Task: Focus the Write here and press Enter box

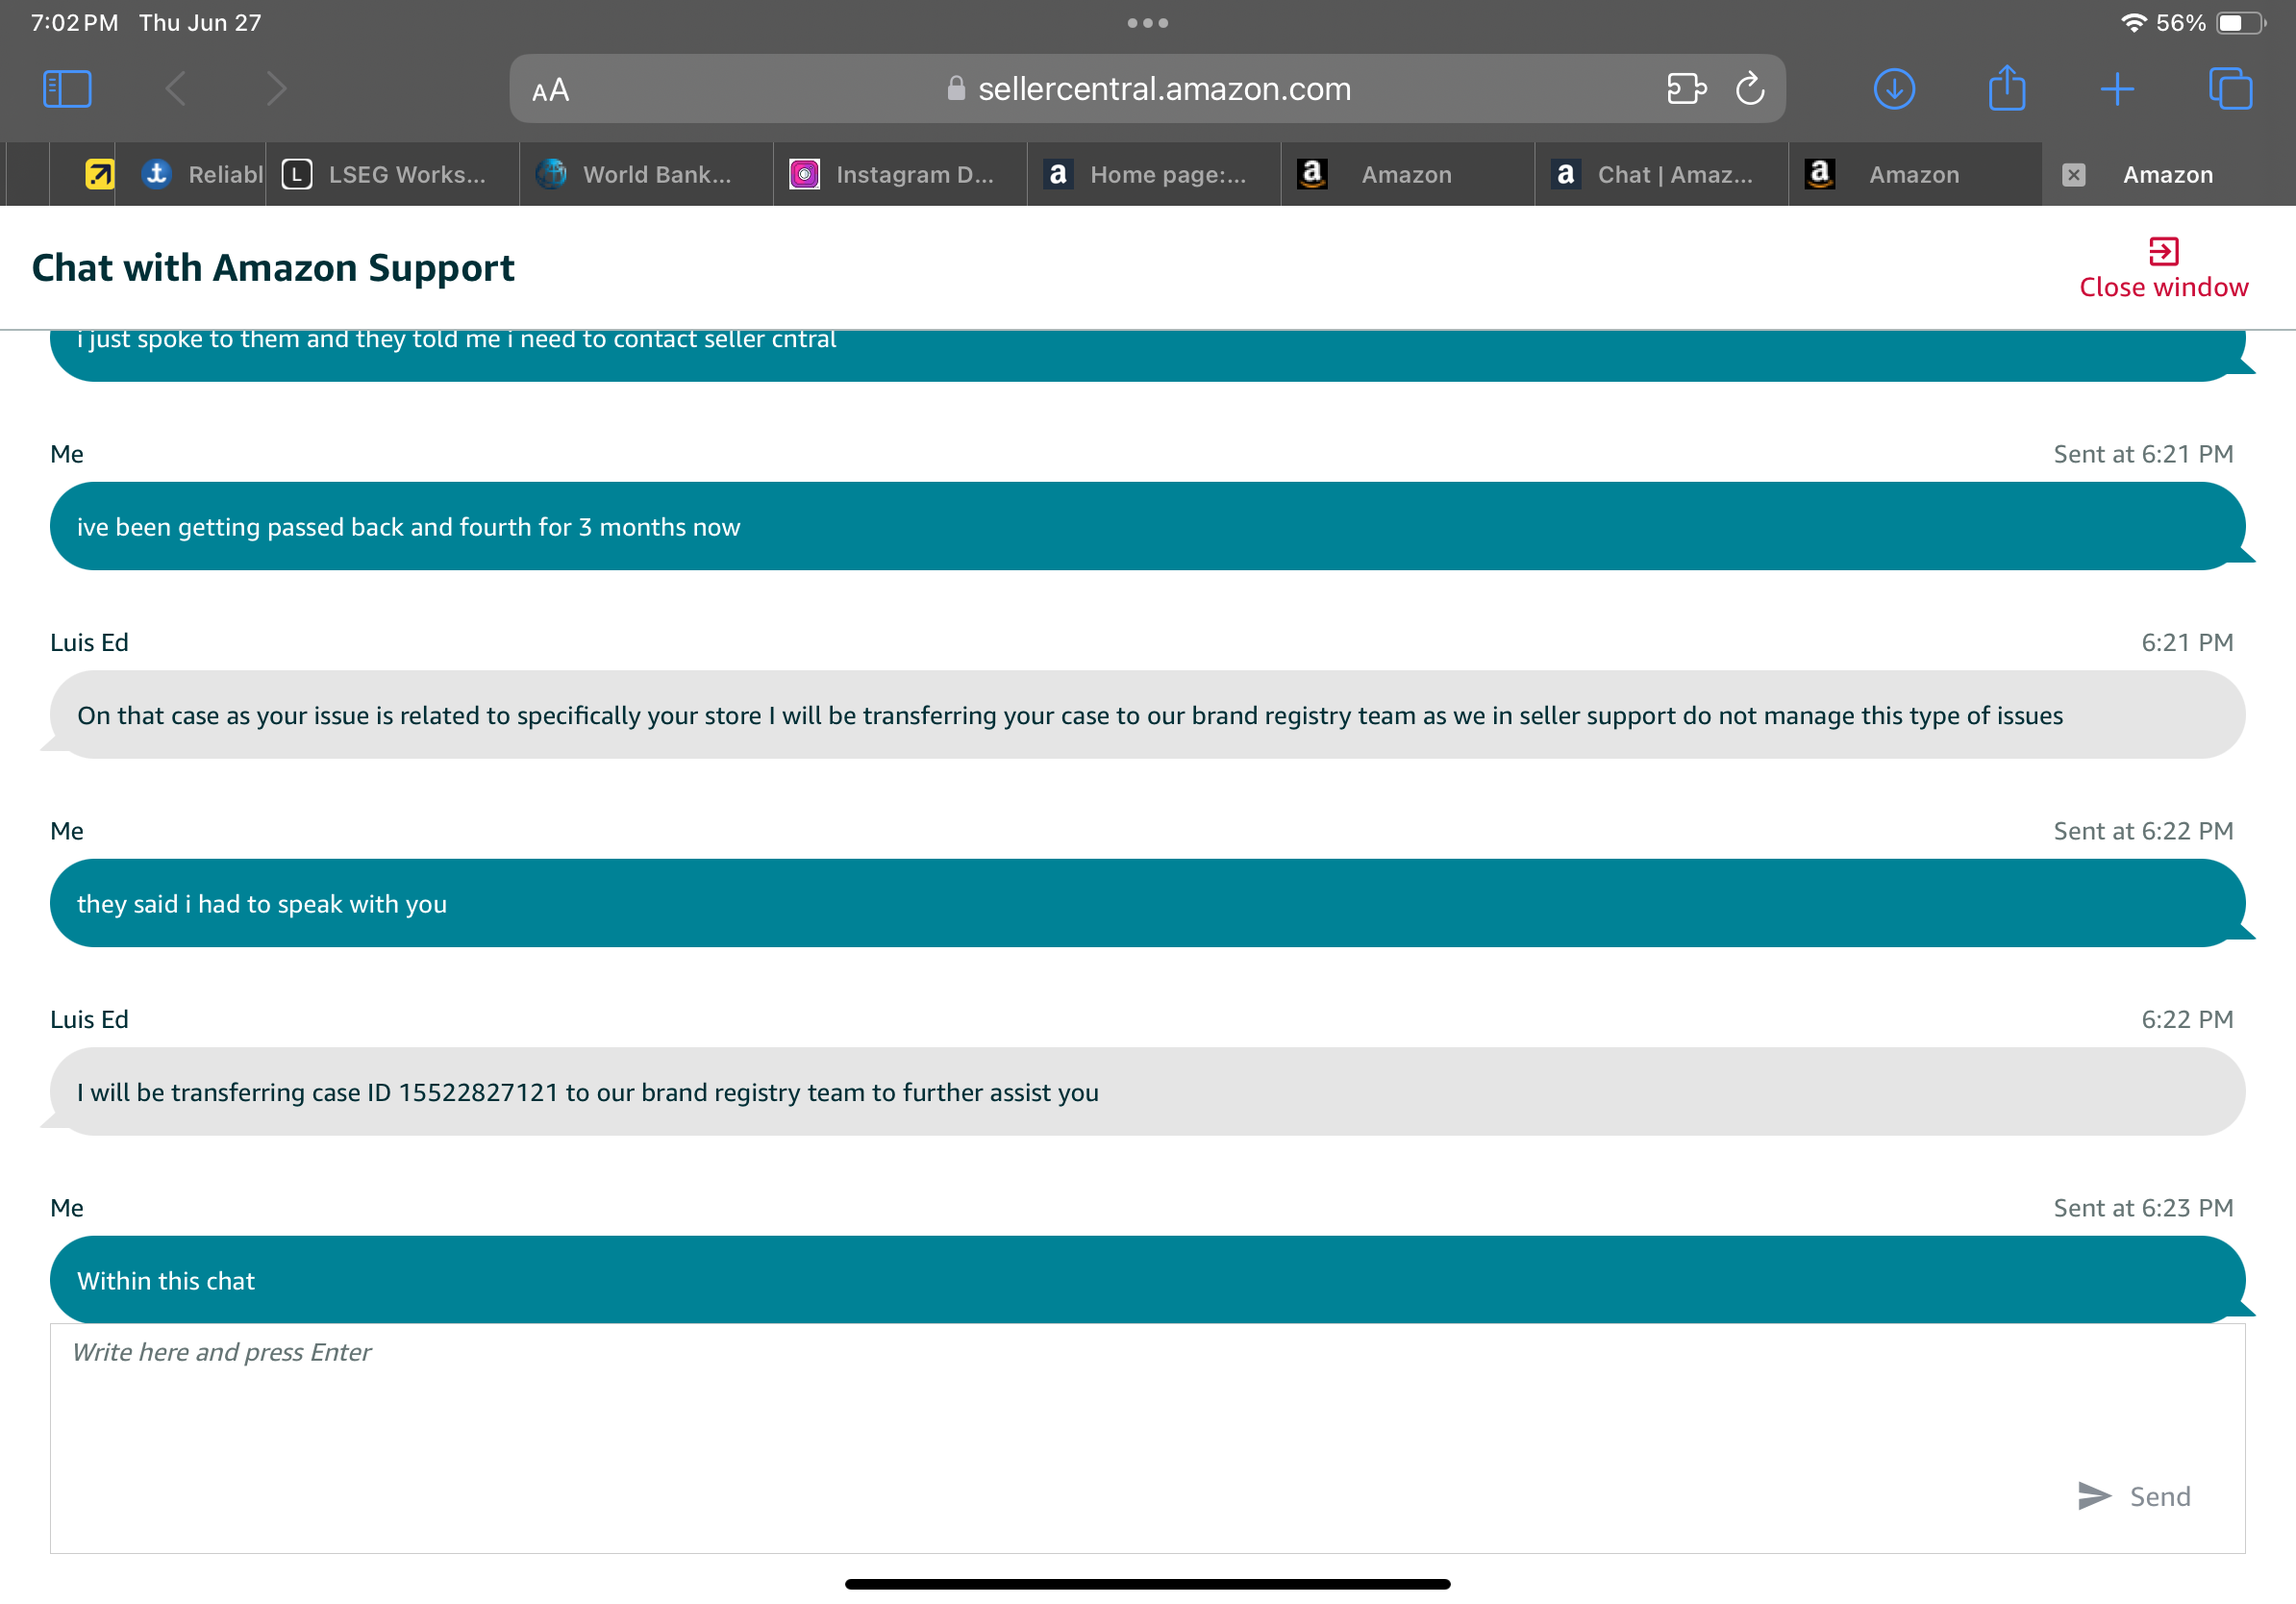Action: [x=1148, y=1439]
